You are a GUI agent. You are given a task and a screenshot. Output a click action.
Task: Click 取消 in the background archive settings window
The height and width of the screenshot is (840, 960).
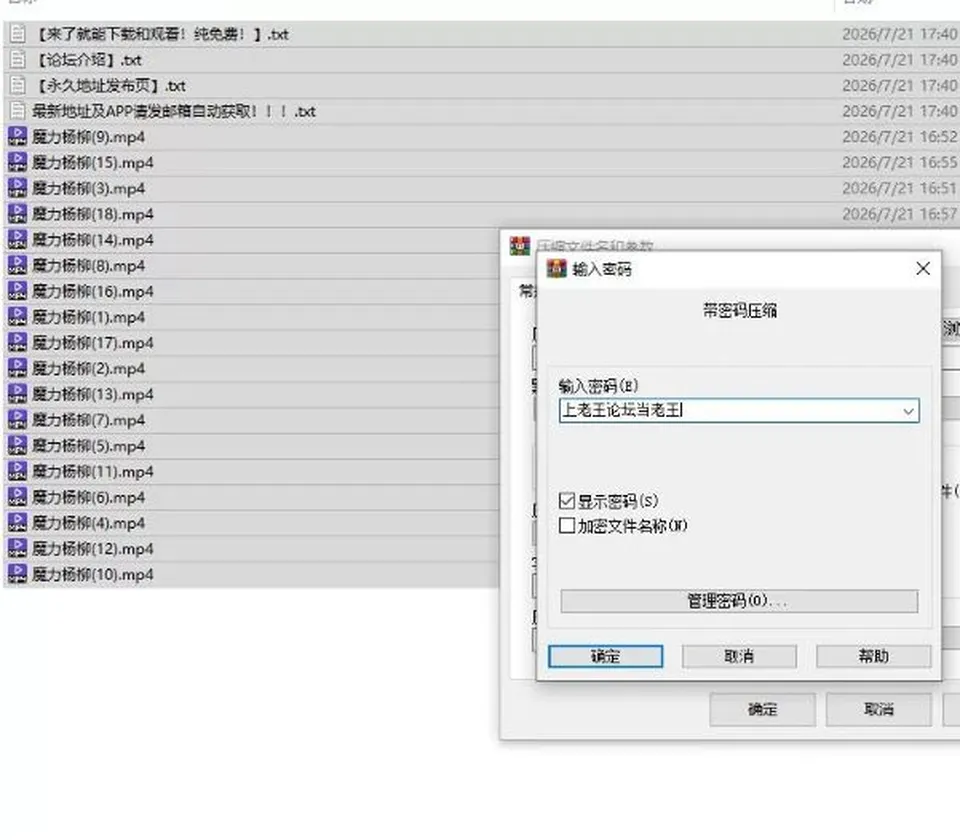pos(879,709)
